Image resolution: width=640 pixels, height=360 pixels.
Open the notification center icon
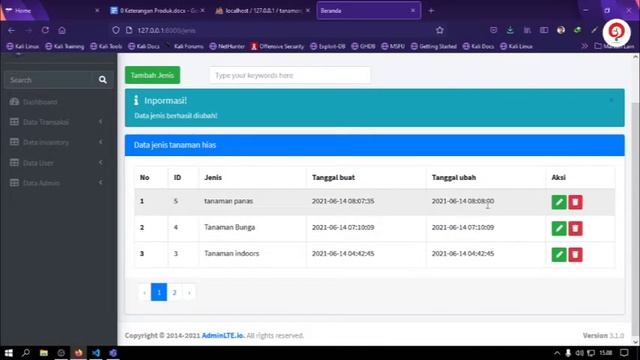point(624,353)
